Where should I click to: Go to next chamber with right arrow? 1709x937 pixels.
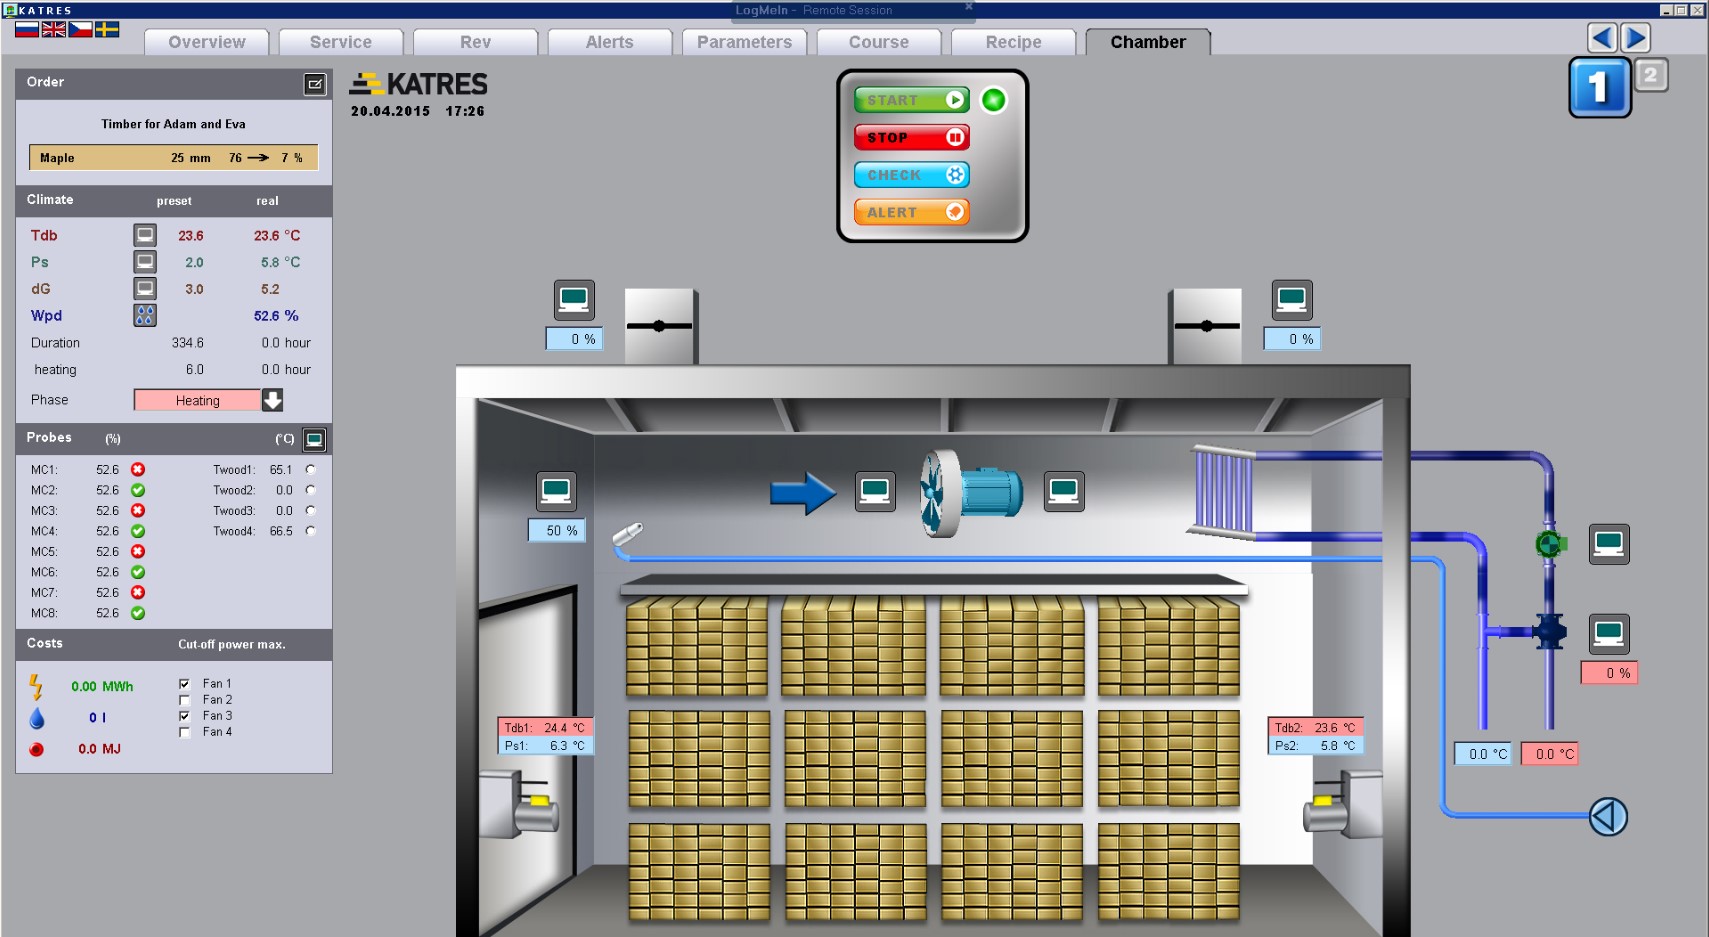click(x=1635, y=38)
